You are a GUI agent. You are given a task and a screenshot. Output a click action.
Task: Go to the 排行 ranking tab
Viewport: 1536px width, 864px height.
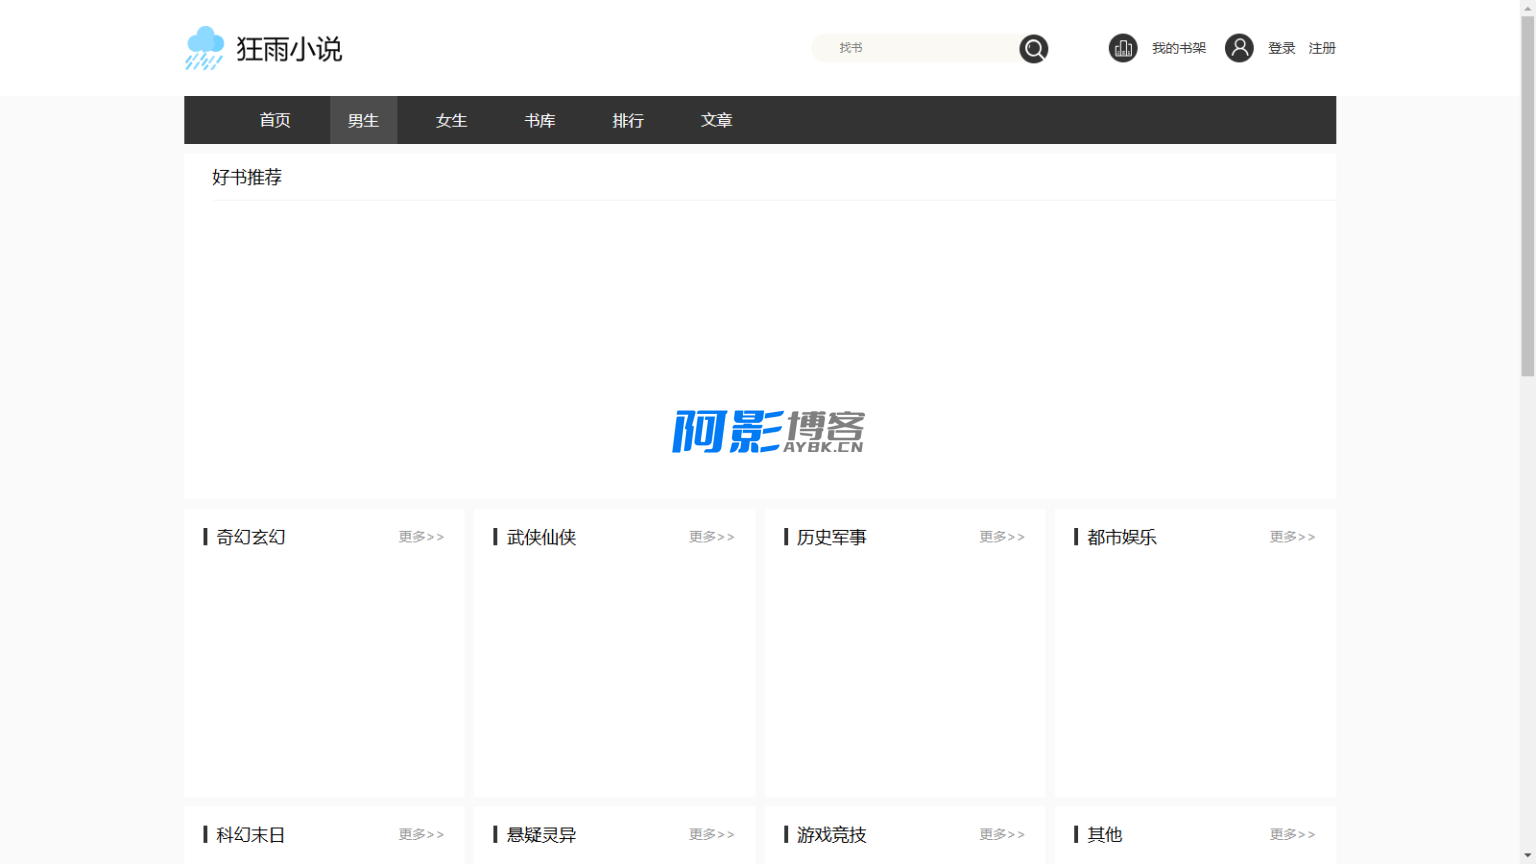628,120
